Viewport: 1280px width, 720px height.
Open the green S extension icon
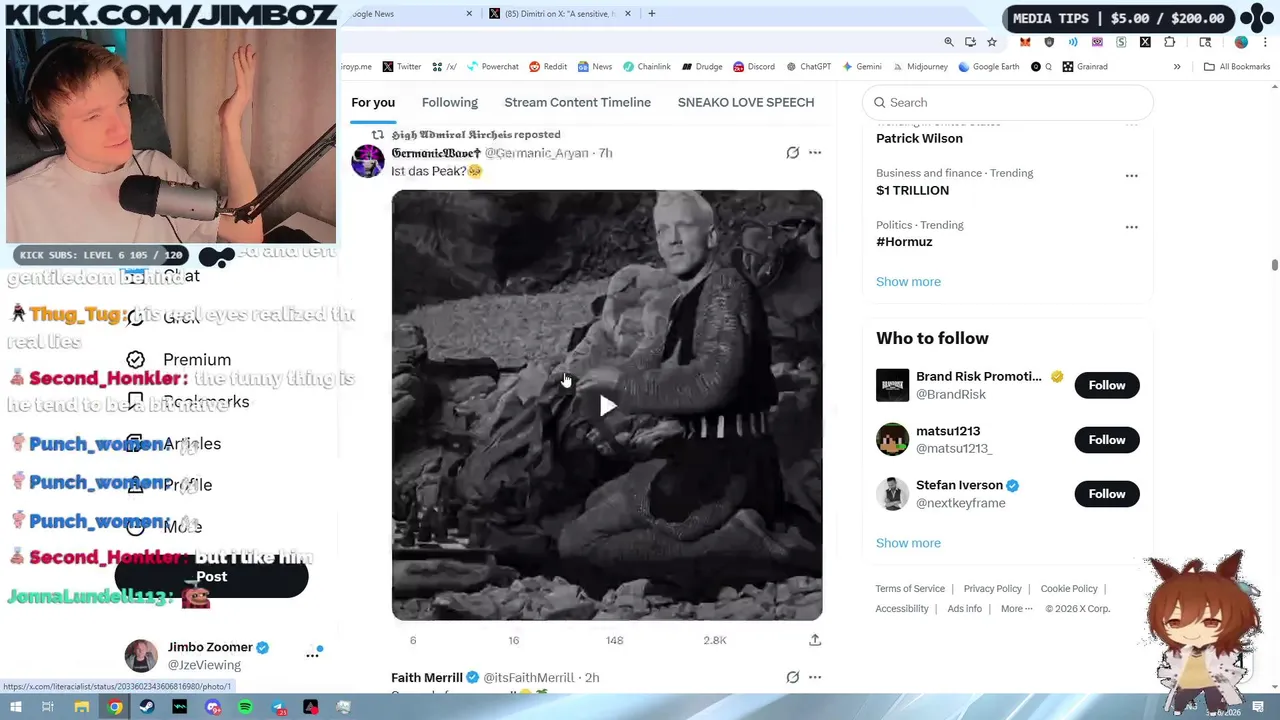point(1121,42)
